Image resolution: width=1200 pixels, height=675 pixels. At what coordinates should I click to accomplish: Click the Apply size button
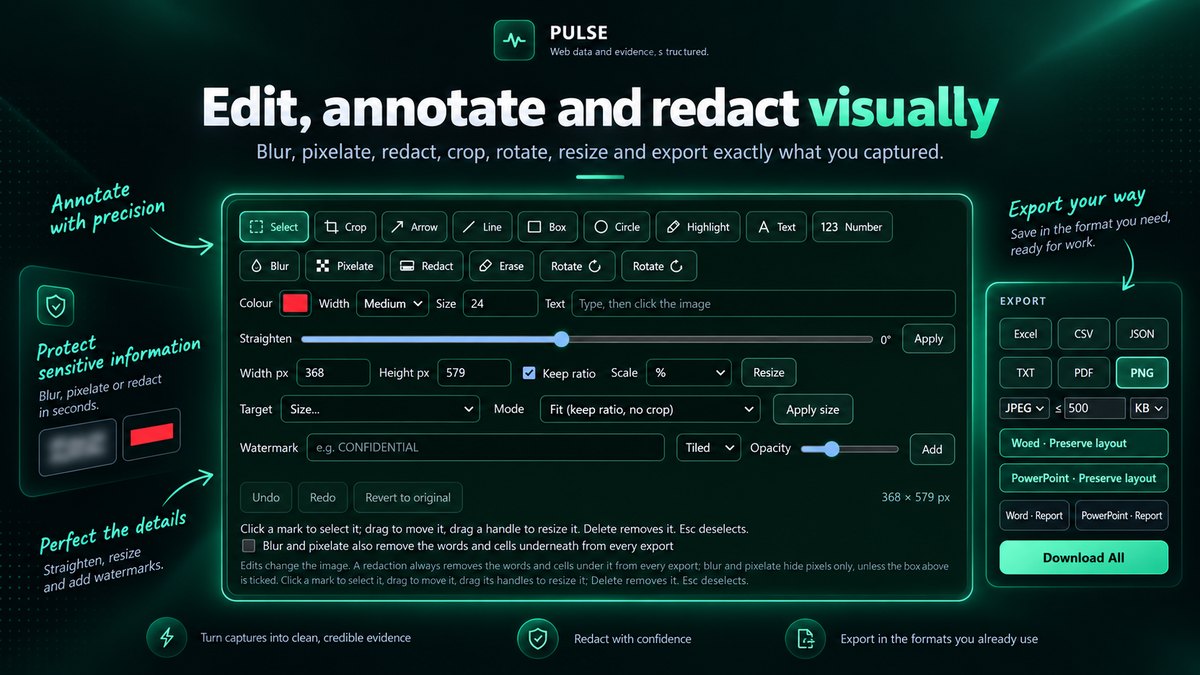(x=812, y=410)
